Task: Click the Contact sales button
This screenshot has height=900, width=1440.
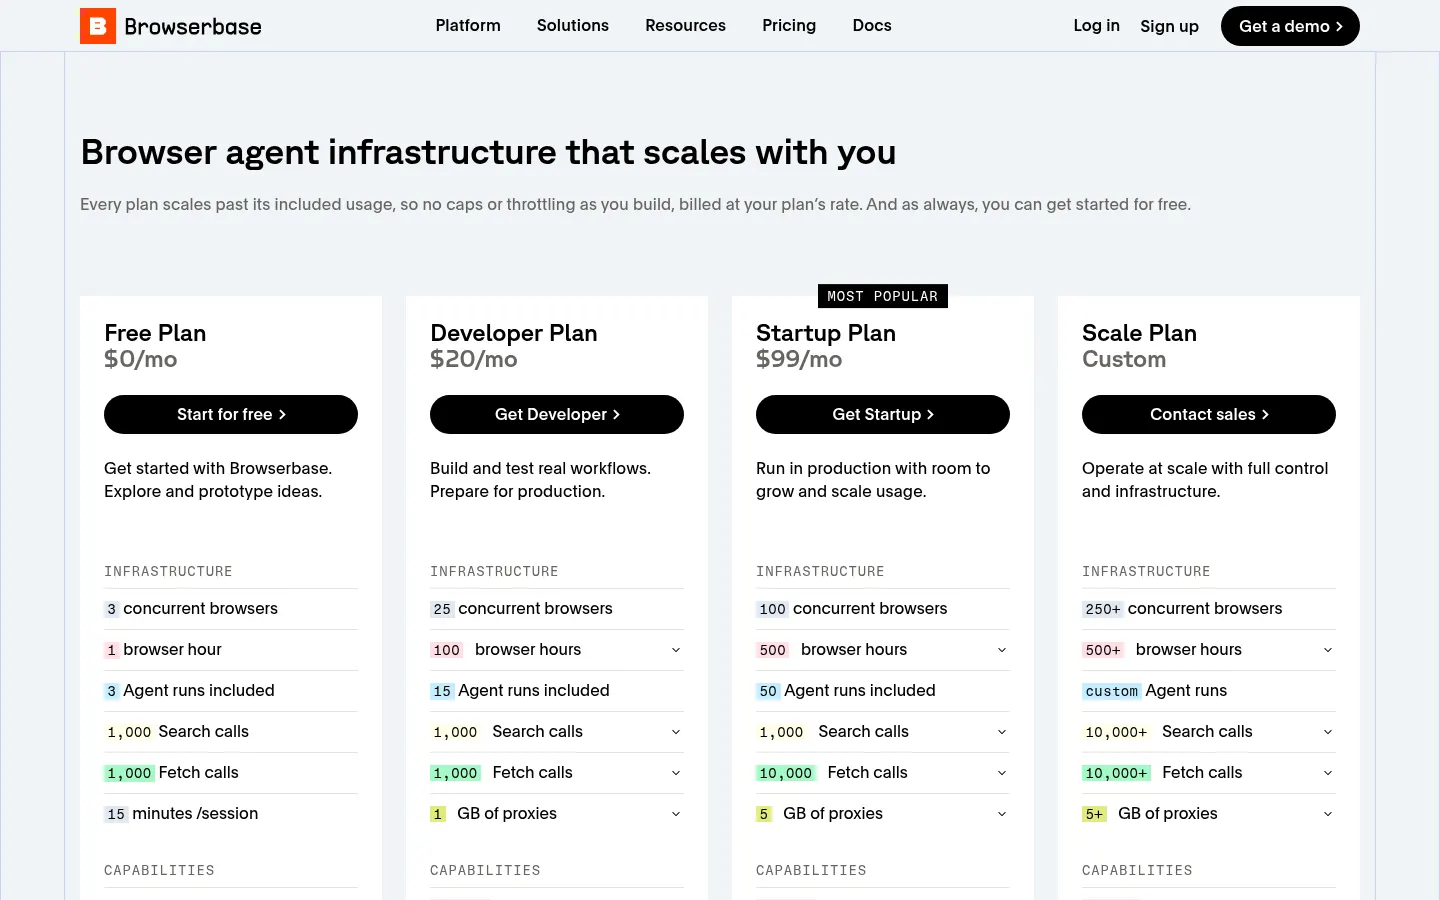Action: [1209, 414]
